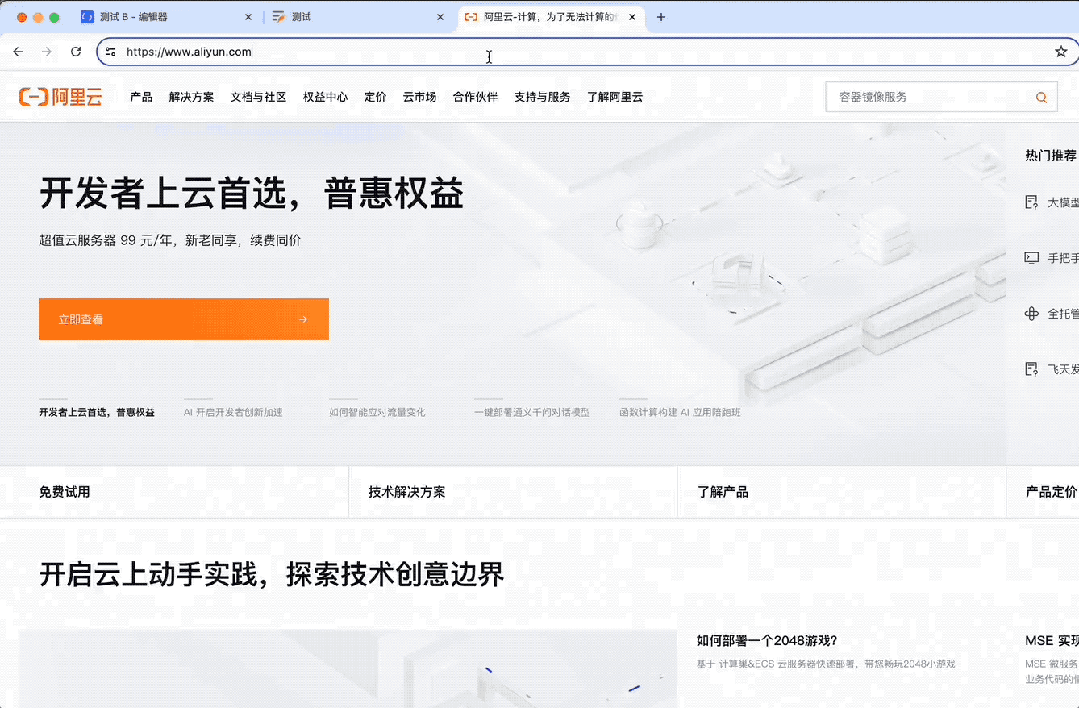The width and height of the screenshot is (1079, 708).
Task: Open the MSE article link
Action: (1052, 641)
